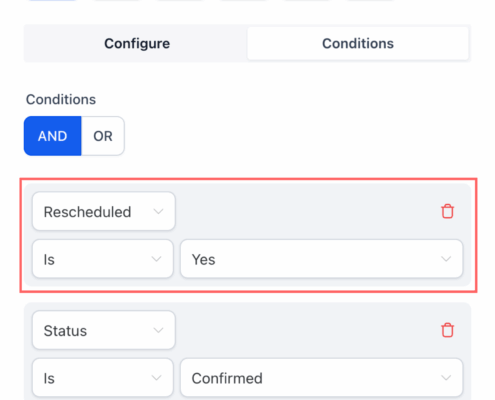
Task: Click the chevron in the Confirmed dropdown
Action: click(446, 378)
